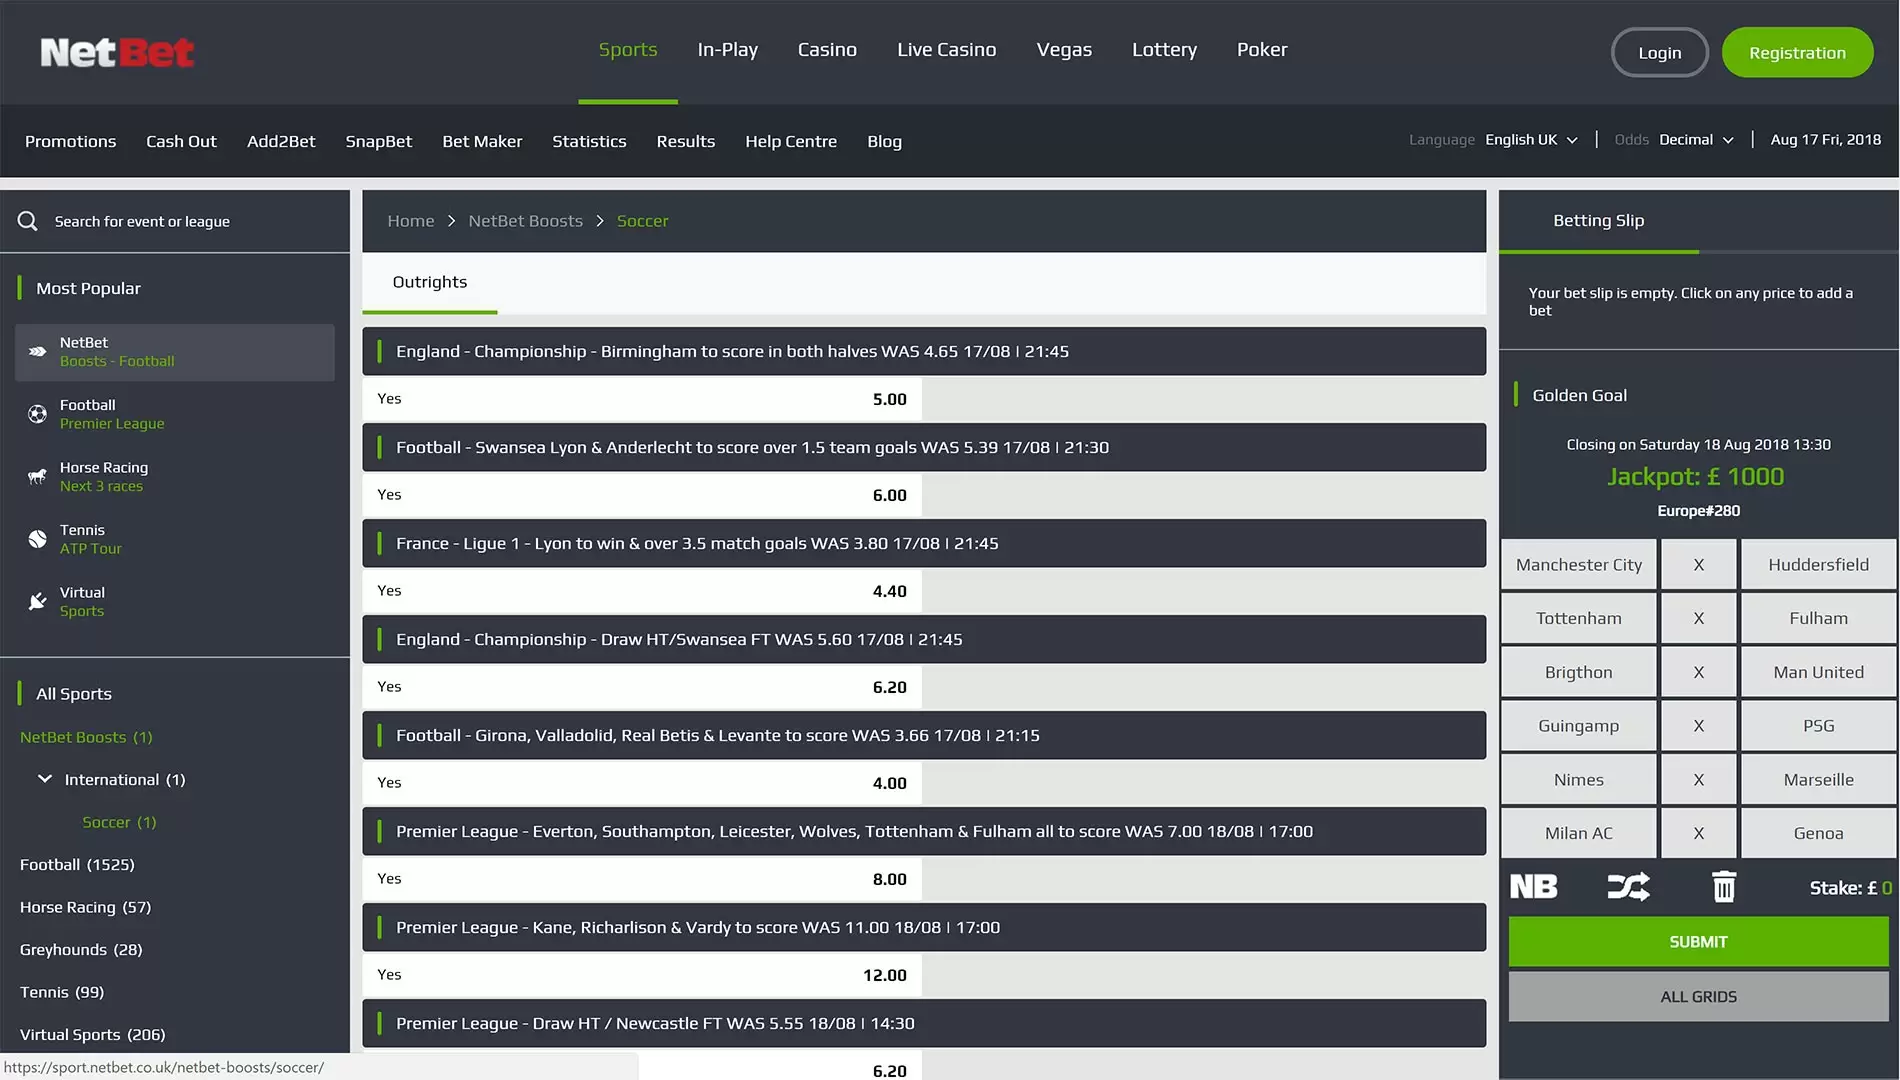Click the green Registration button
This screenshot has width=1900, height=1080.
(x=1797, y=53)
